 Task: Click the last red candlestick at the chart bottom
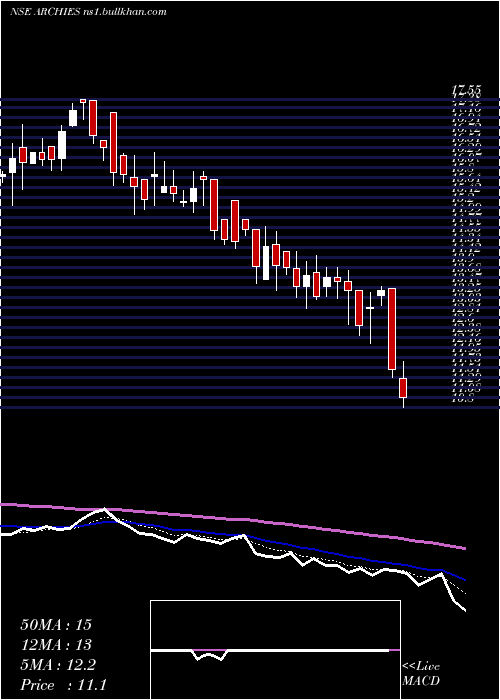(x=403, y=388)
